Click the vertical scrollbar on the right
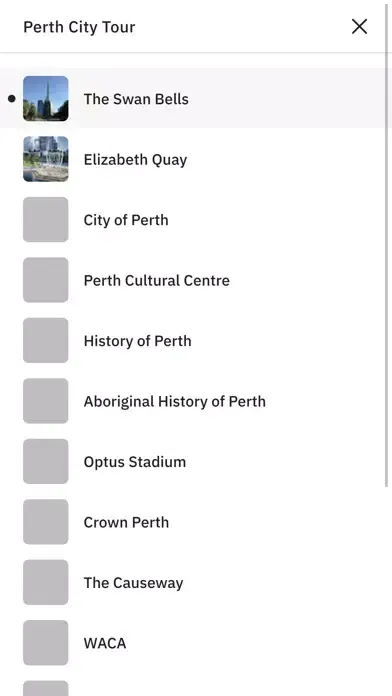The height and width of the screenshot is (696, 392). [386, 244]
